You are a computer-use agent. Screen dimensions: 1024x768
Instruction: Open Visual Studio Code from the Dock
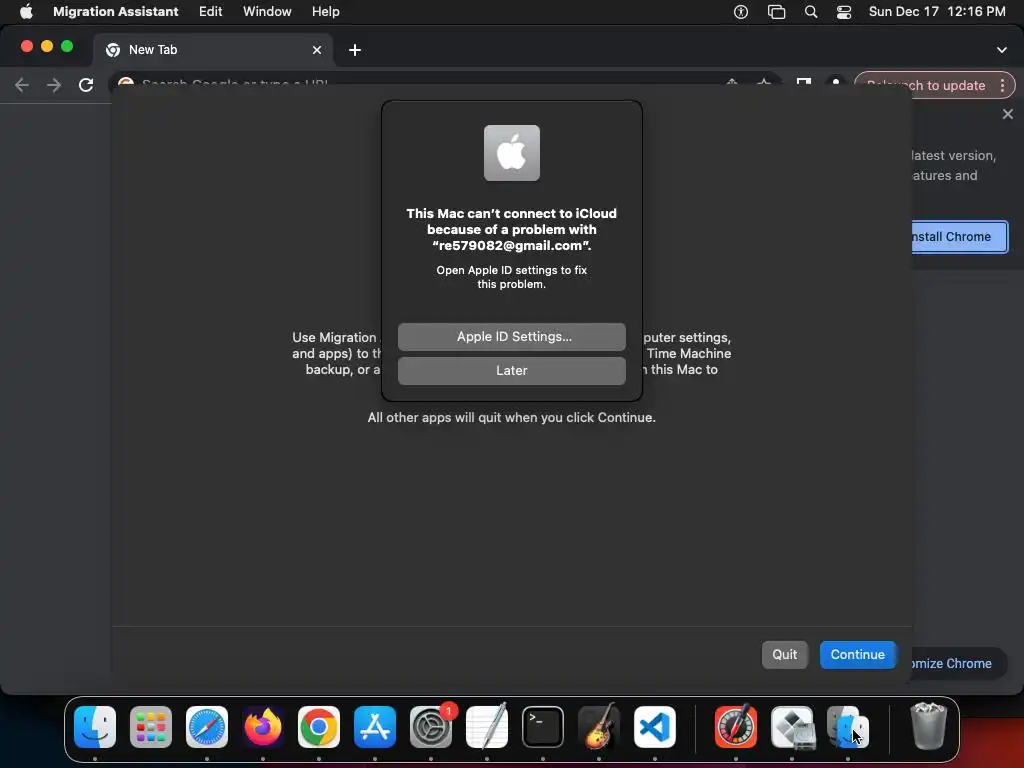(x=654, y=727)
